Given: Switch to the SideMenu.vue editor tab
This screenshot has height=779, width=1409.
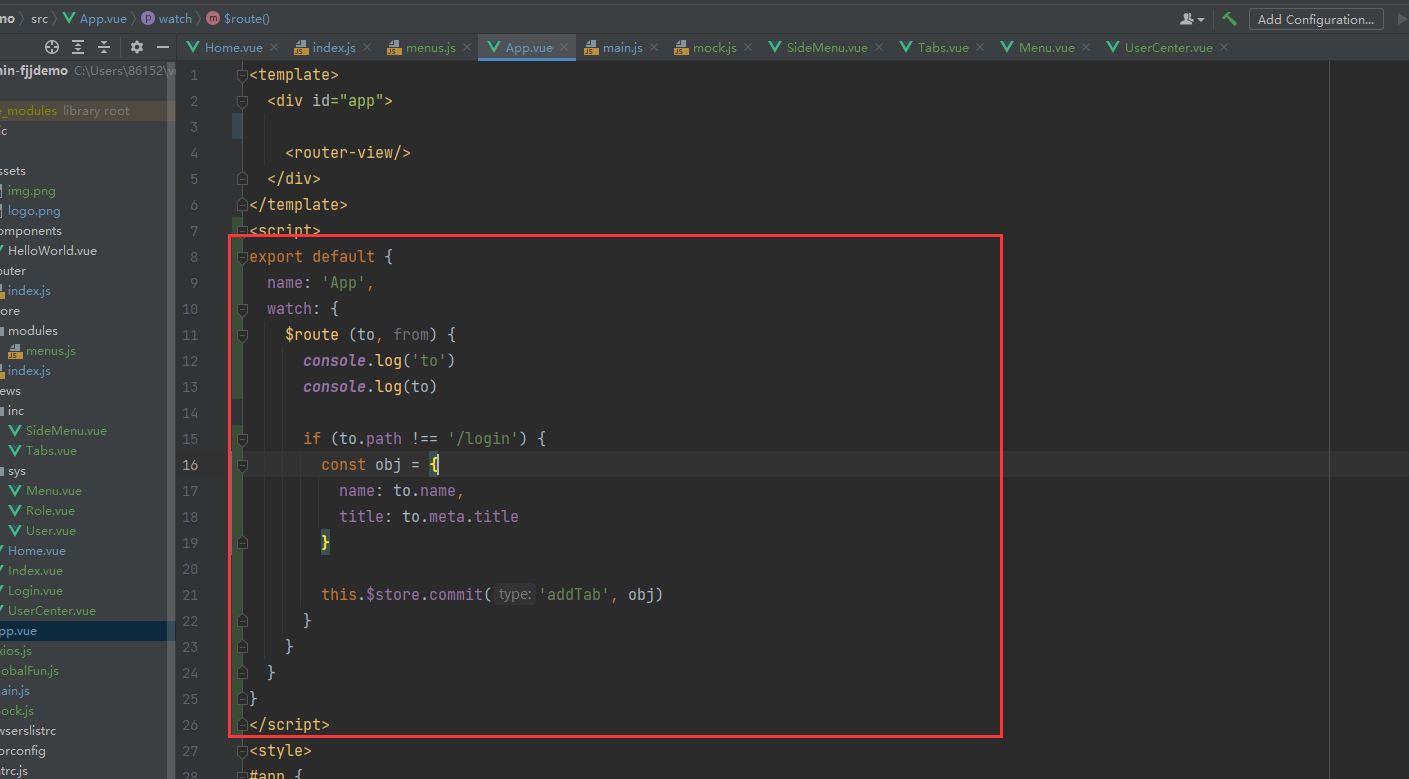Looking at the screenshot, I should pos(827,47).
